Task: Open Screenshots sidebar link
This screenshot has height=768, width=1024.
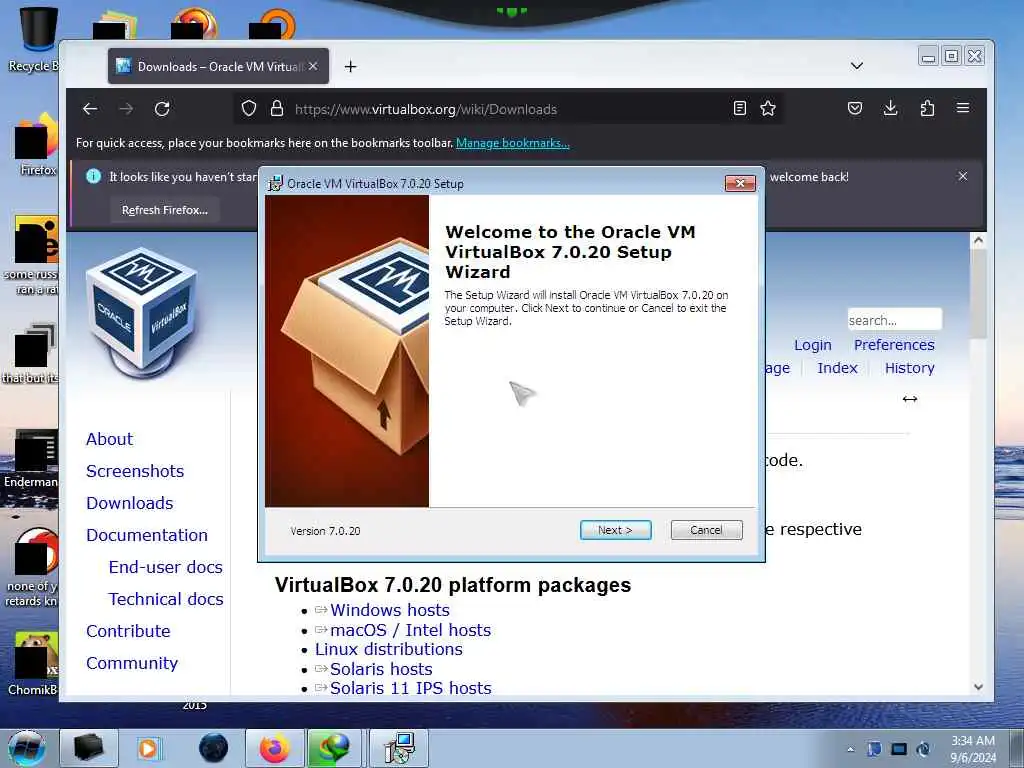Action: [135, 471]
